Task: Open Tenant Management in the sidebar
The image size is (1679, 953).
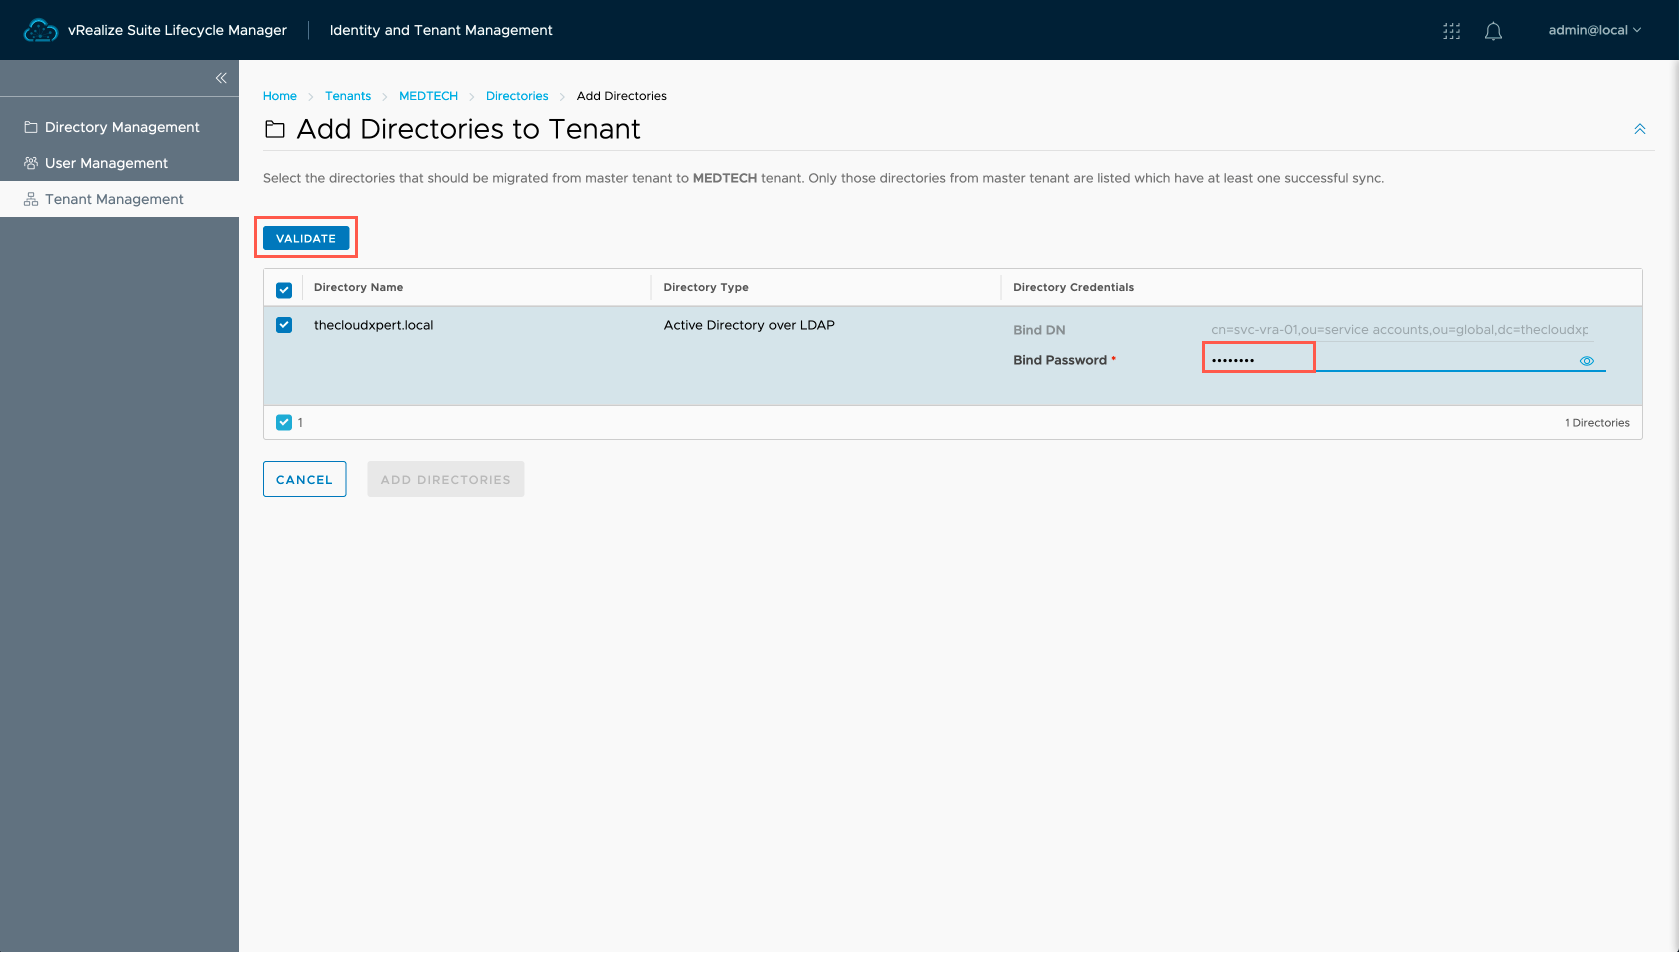Action: [114, 199]
